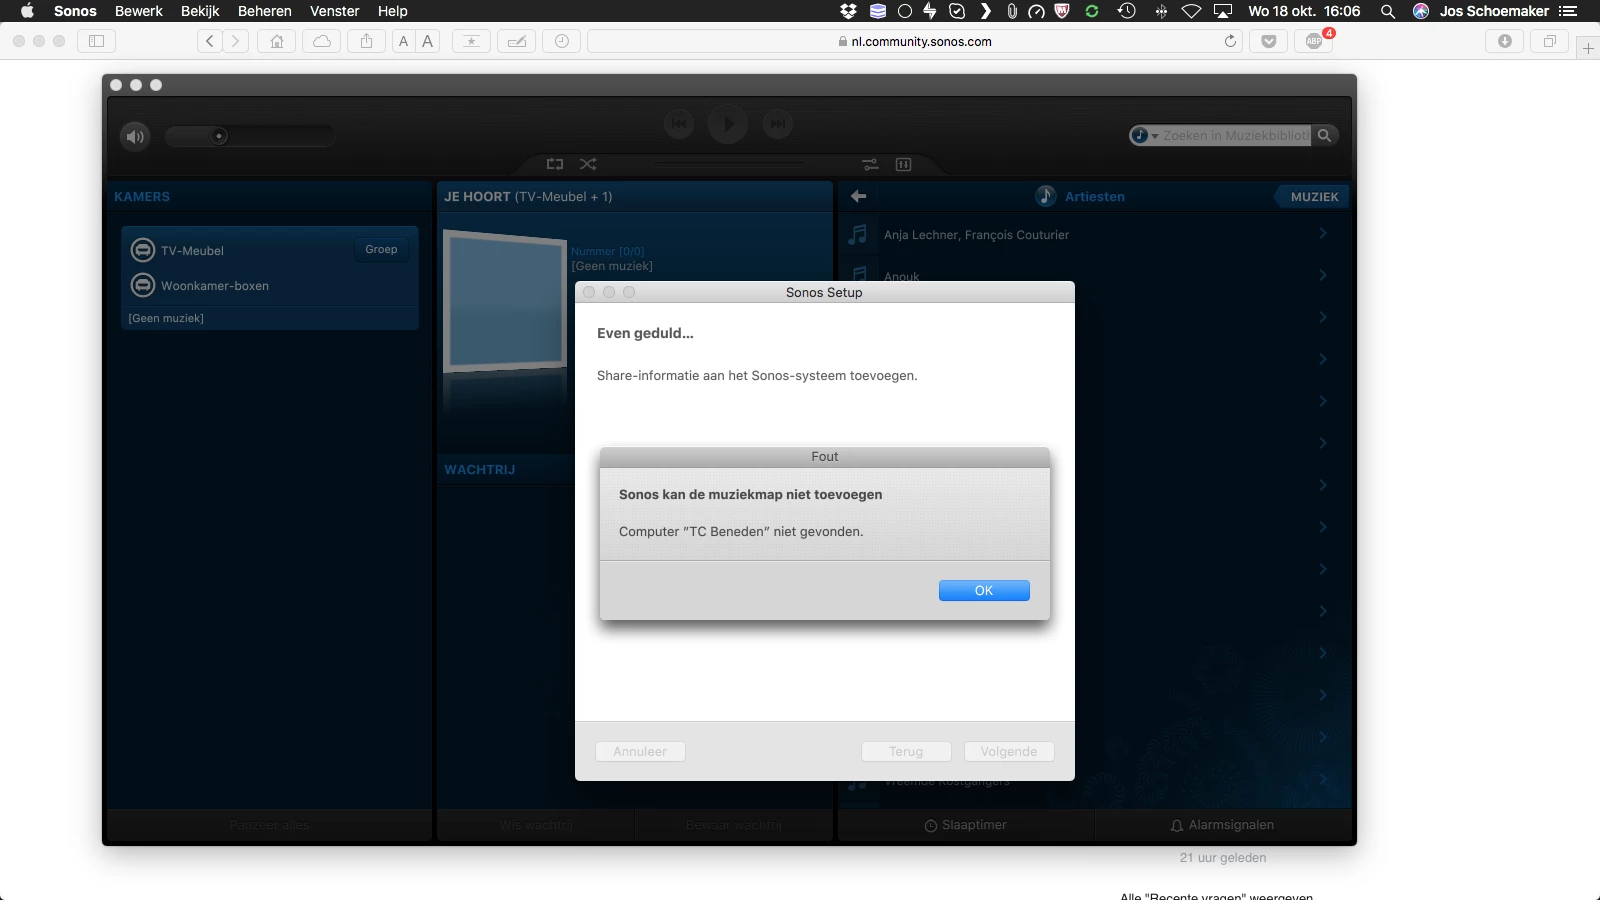
Task: Open Alarmsignalen settings
Action: pyautogui.click(x=1222, y=825)
